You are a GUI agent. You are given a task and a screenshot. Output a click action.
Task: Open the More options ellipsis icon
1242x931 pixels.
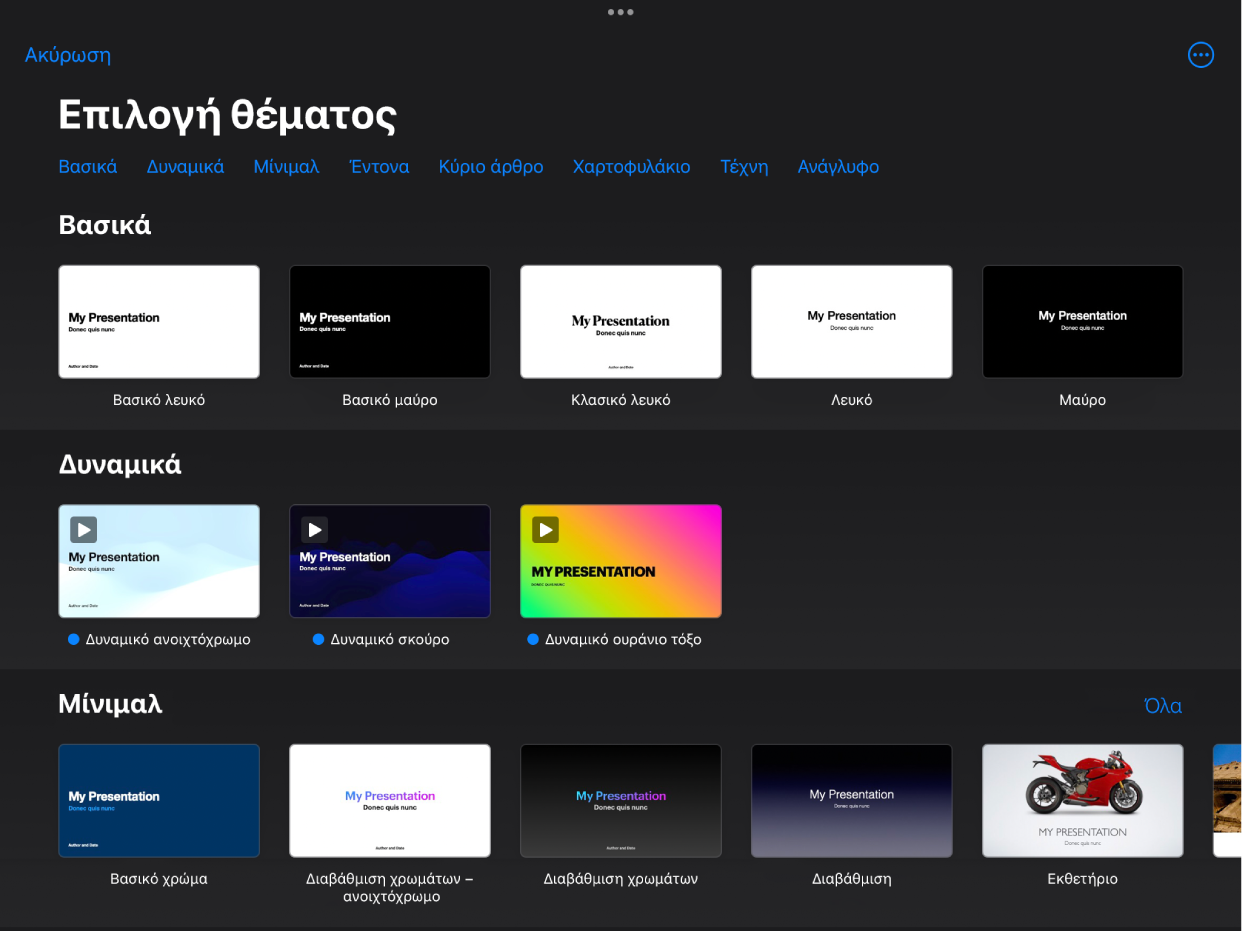click(x=1200, y=55)
